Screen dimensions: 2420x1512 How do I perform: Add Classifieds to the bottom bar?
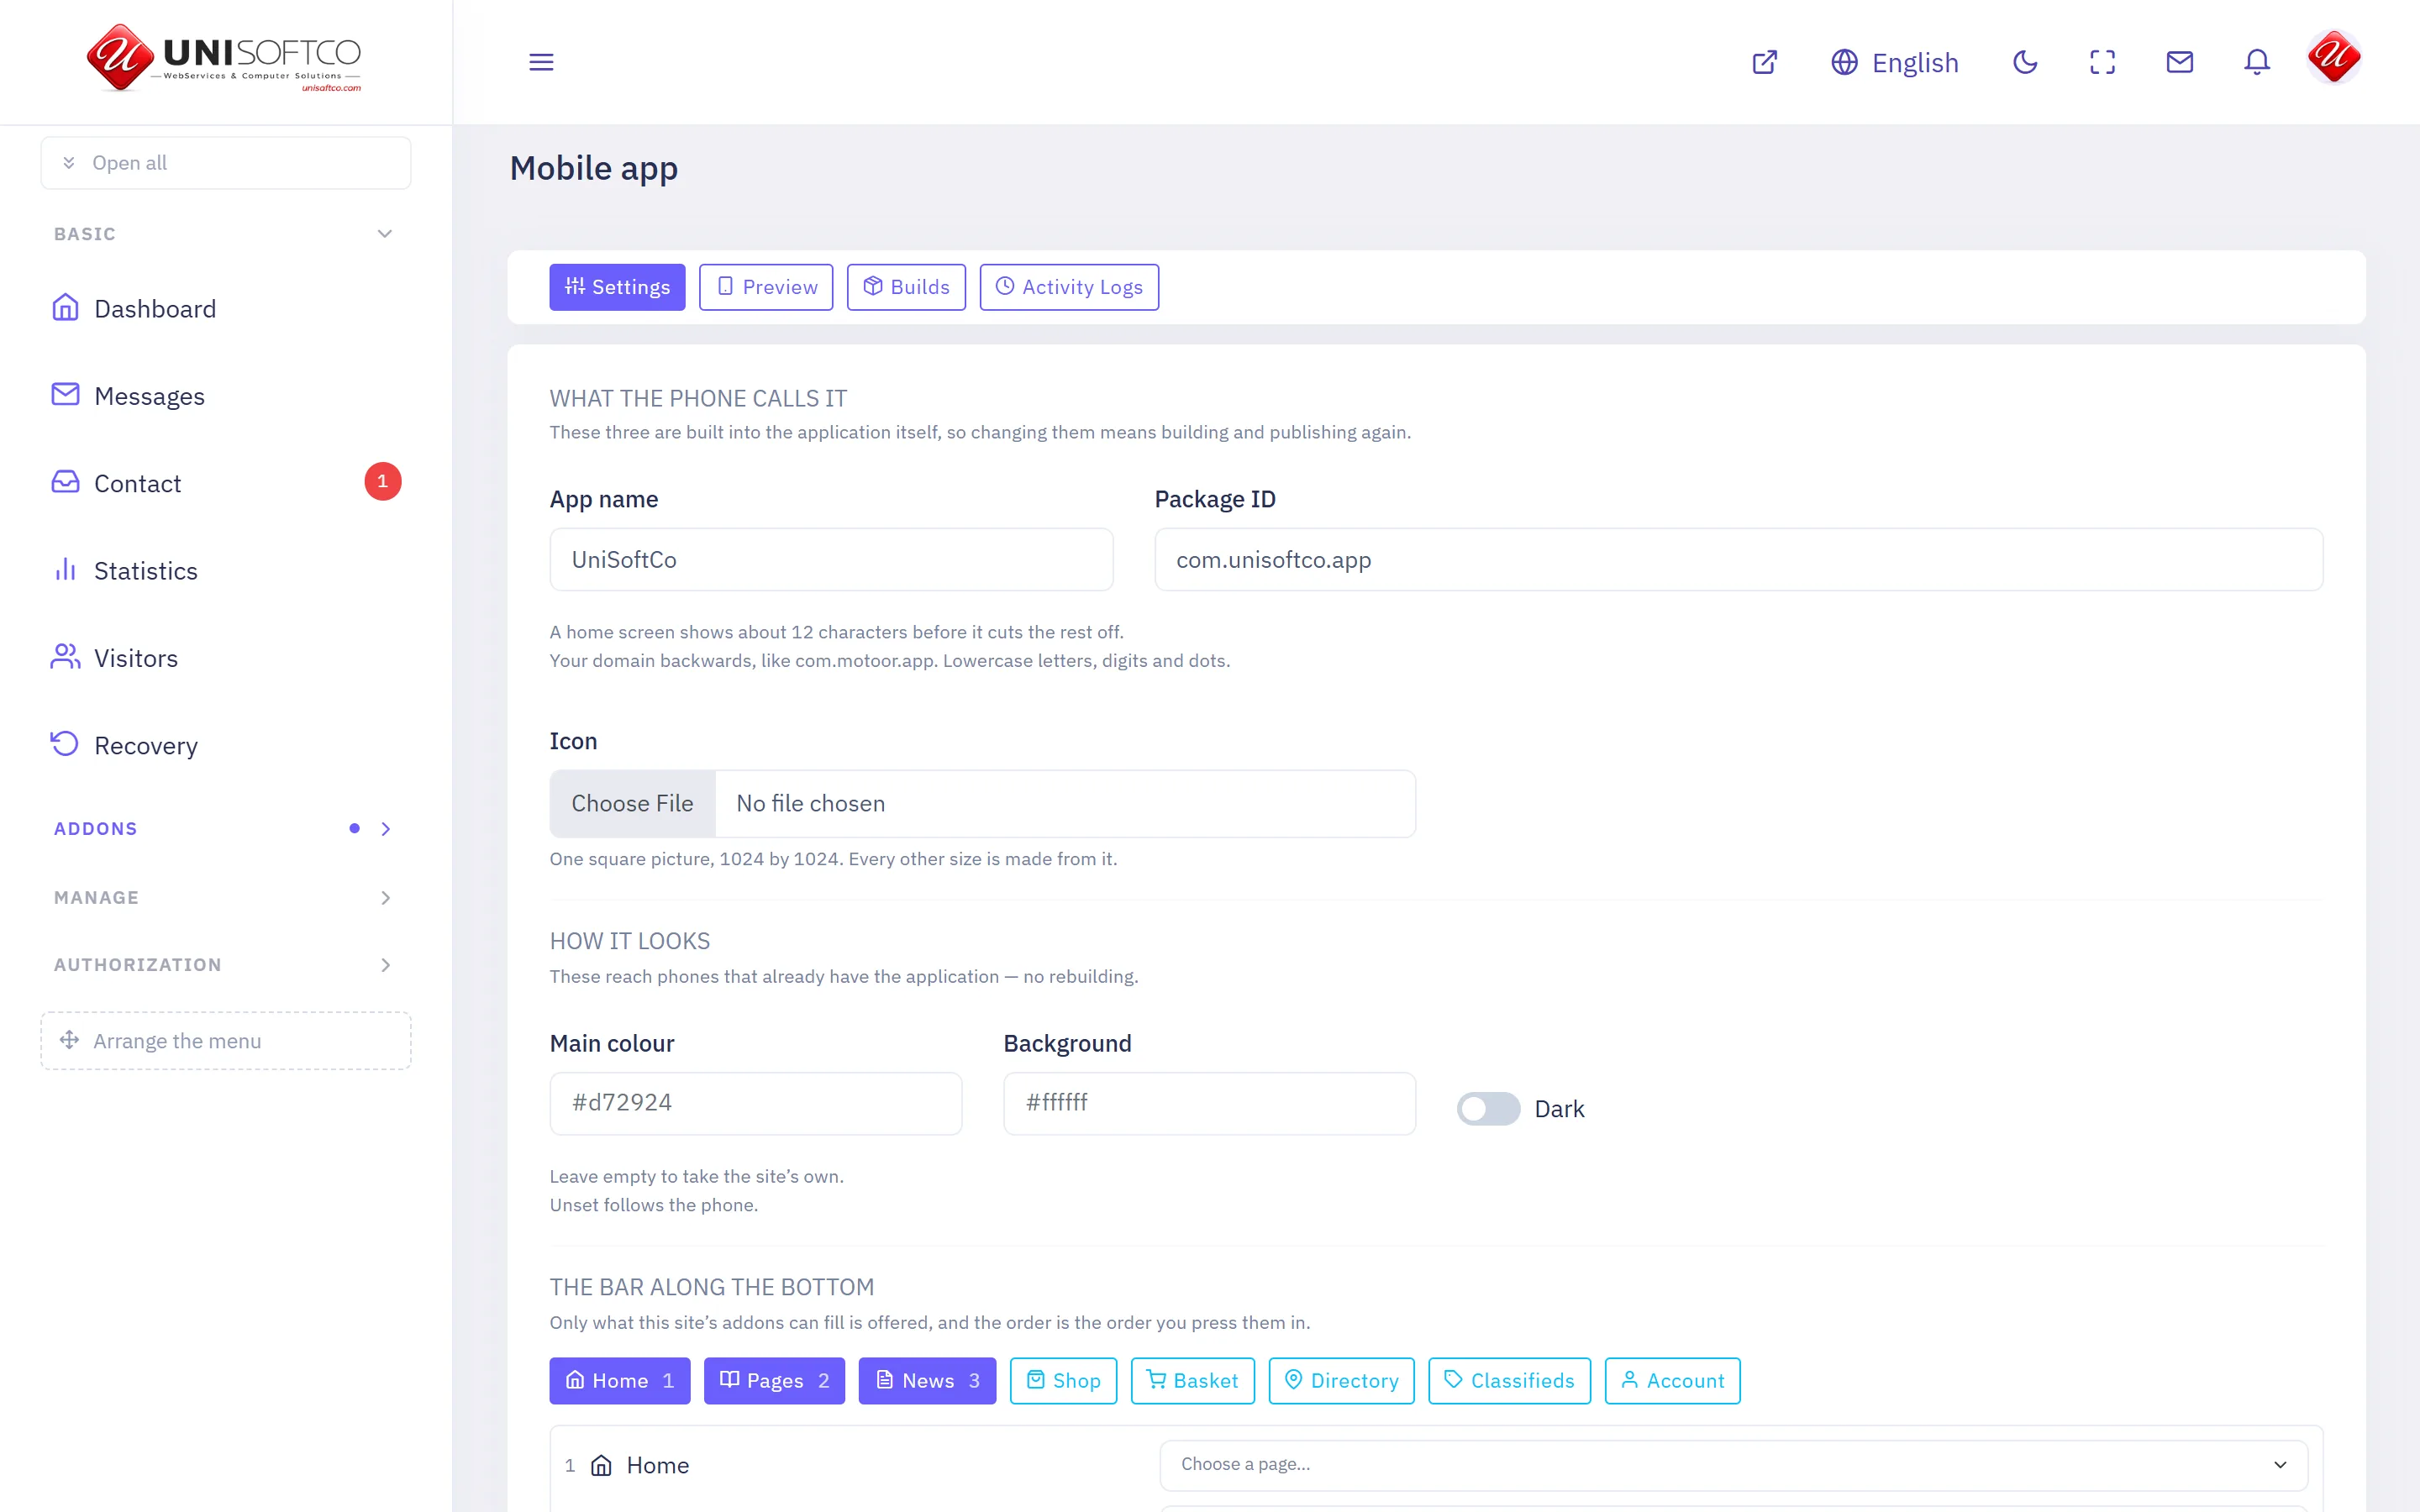(x=1509, y=1380)
